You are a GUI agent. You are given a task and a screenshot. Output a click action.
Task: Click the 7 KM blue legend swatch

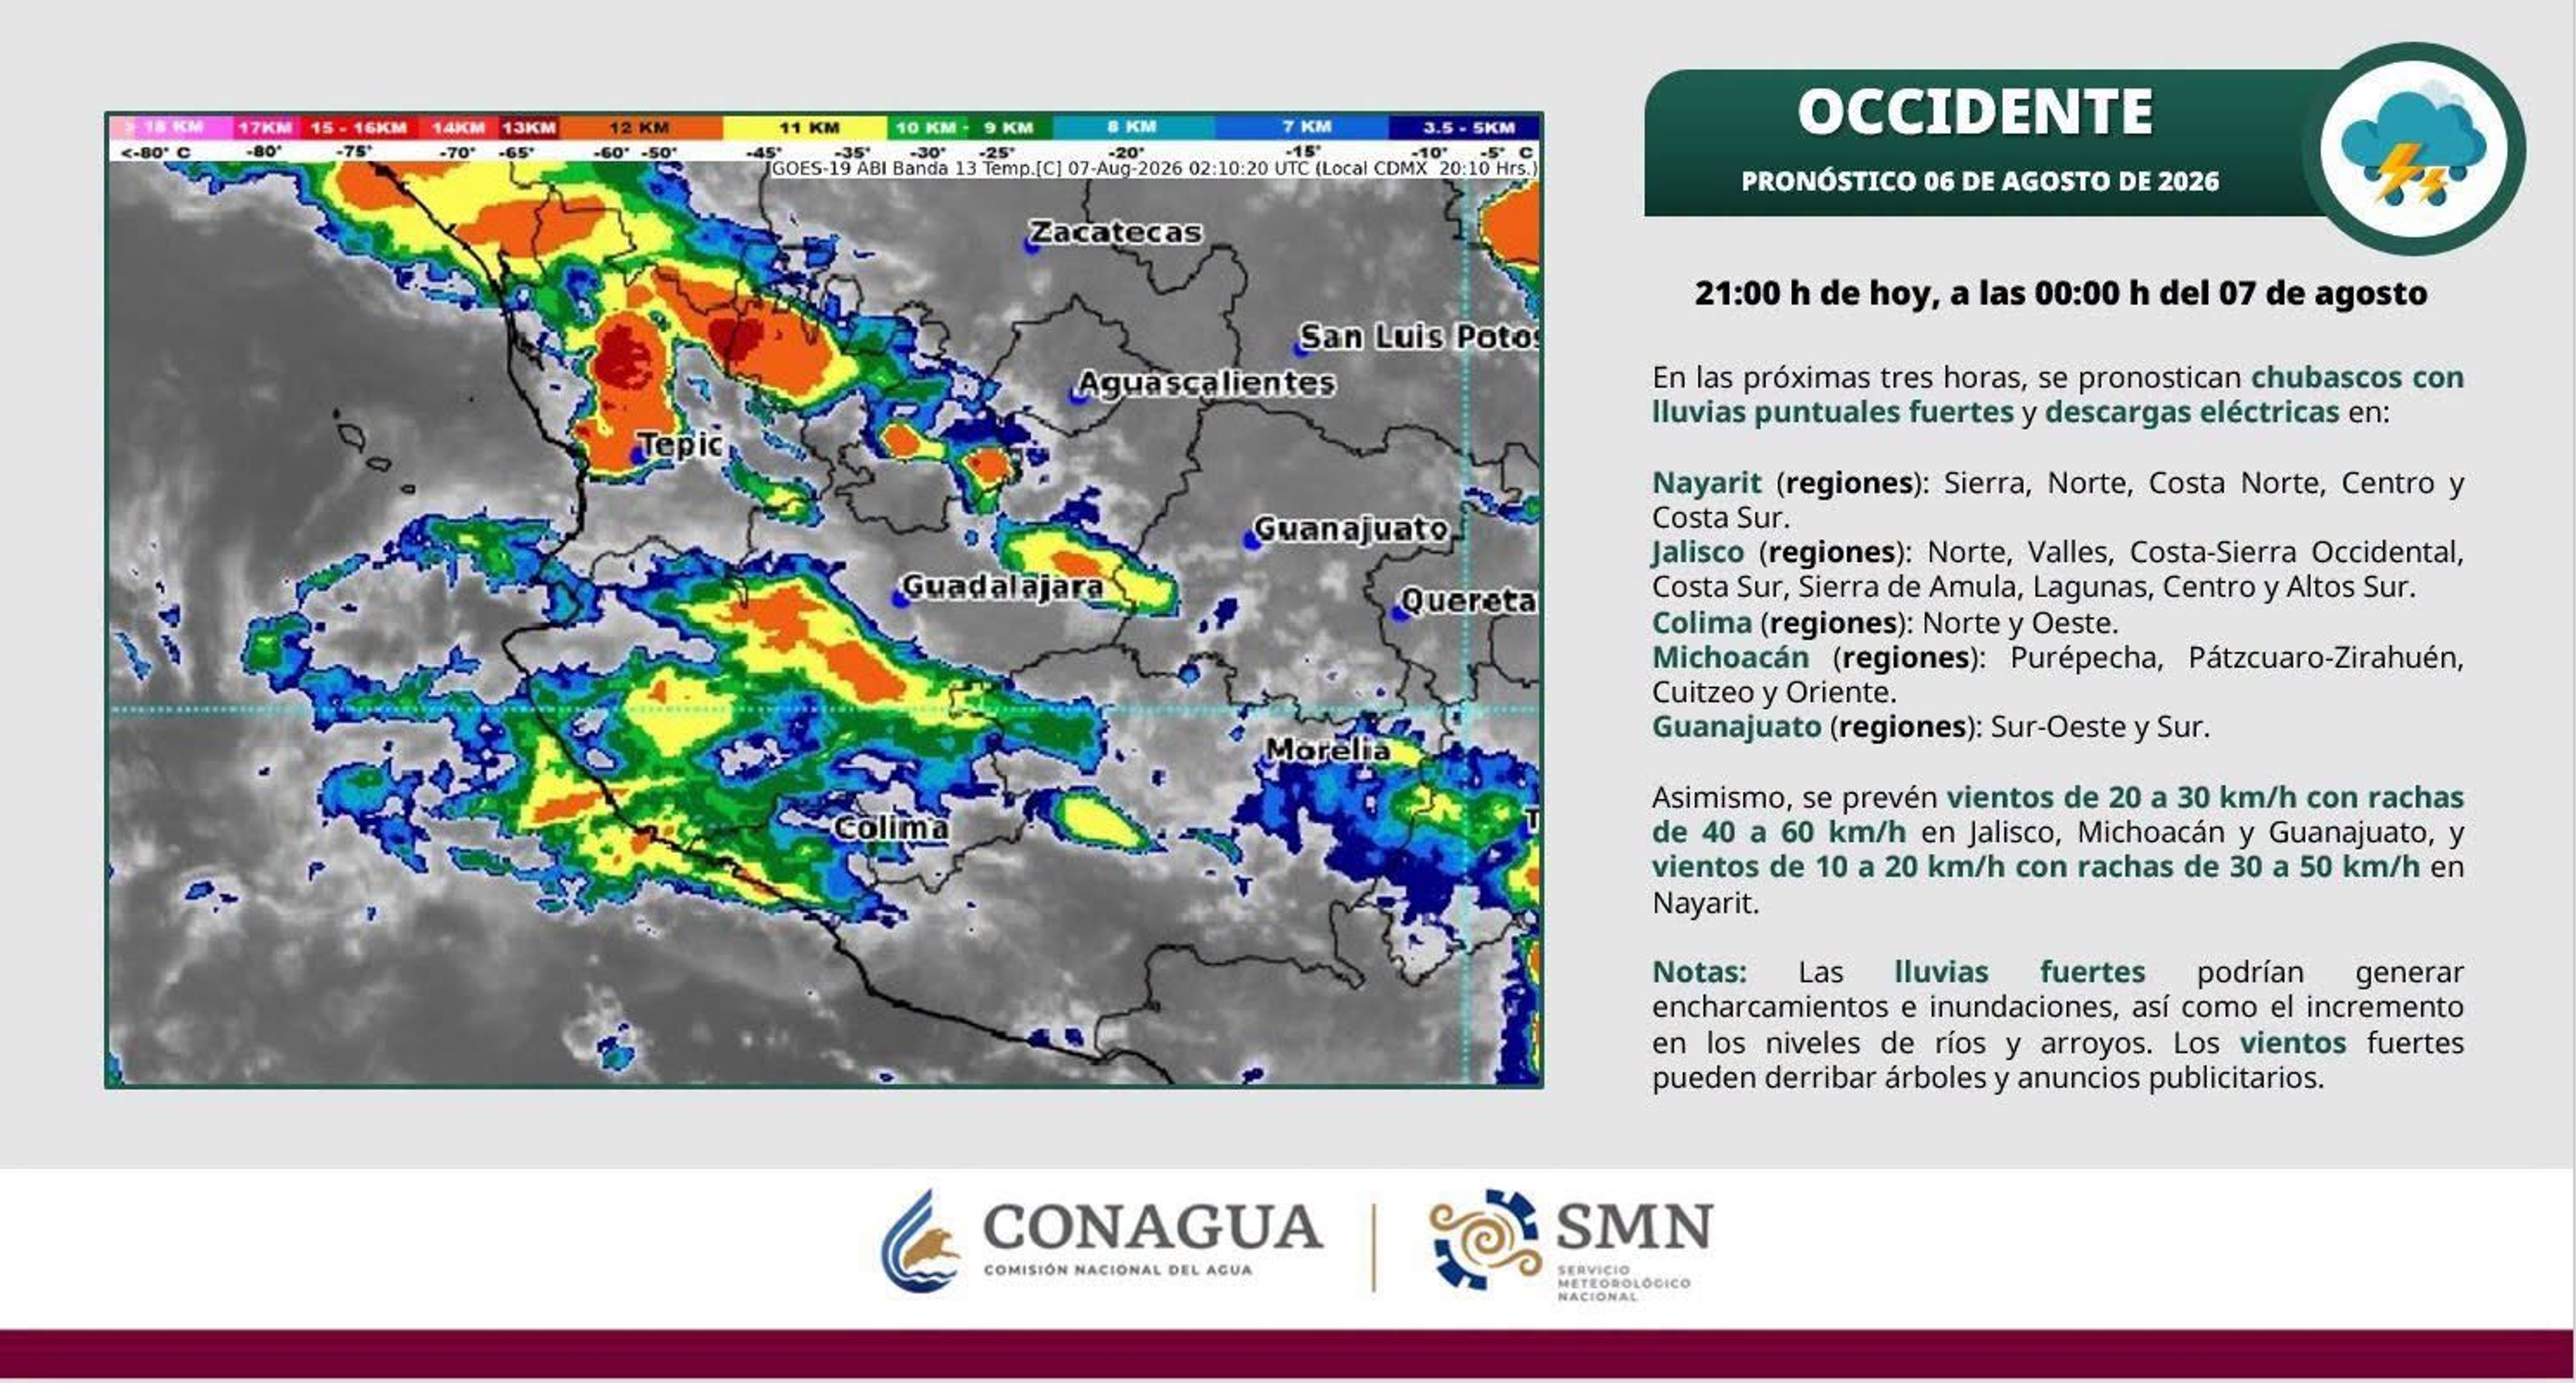(1303, 127)
